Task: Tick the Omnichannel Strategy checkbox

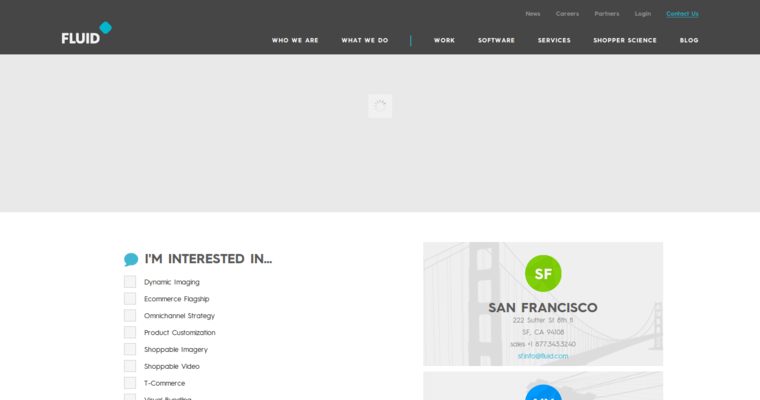Action: [x=130, y=316]
